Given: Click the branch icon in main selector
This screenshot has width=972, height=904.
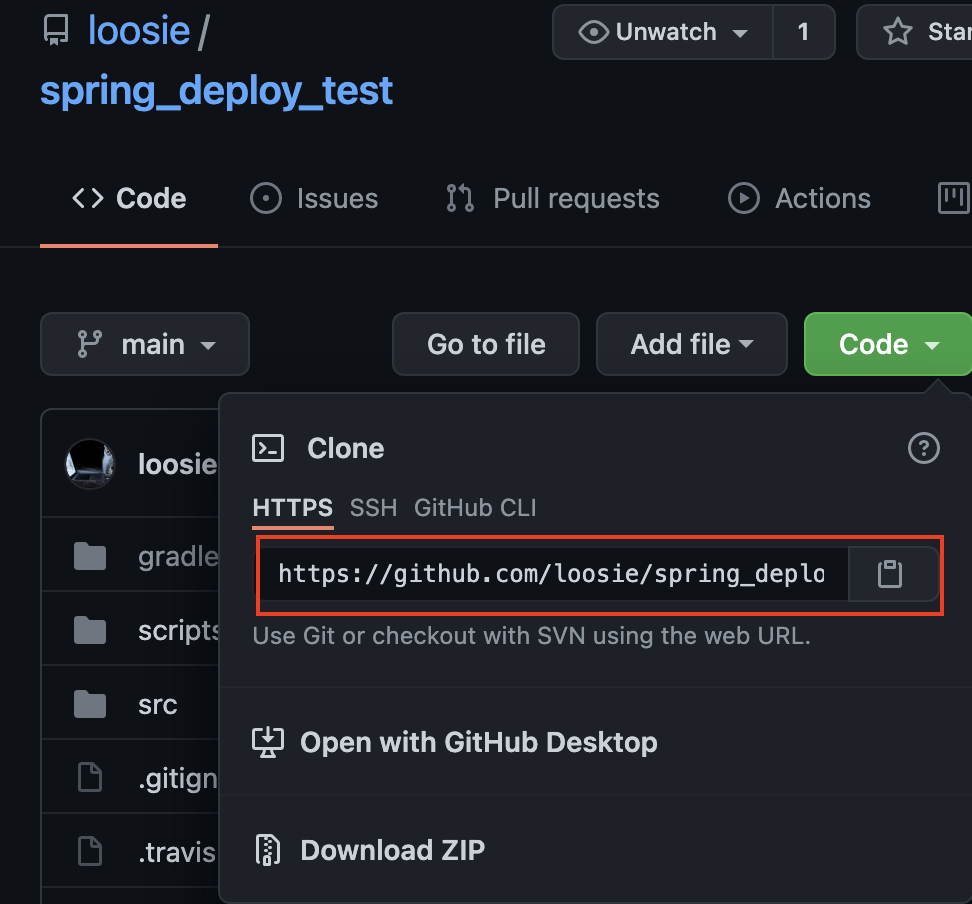Looking at the screenshot, I should tap(89, 344).
